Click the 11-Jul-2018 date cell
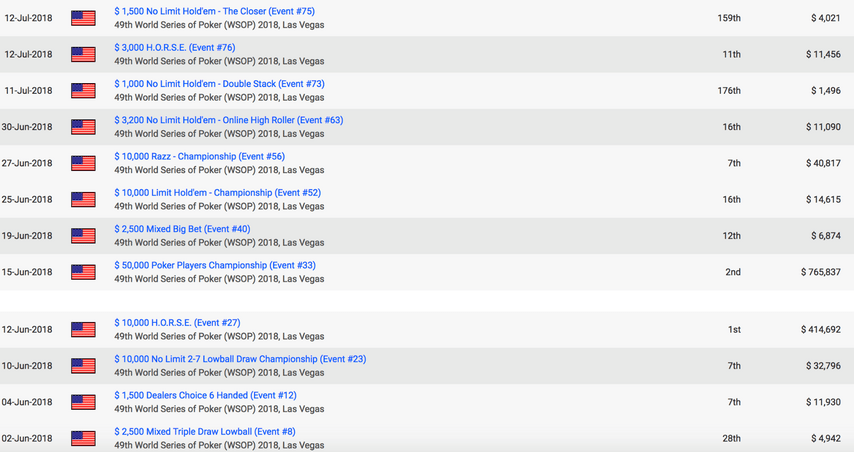The height and width of the screenshot is (452, 854). point(28,90)
